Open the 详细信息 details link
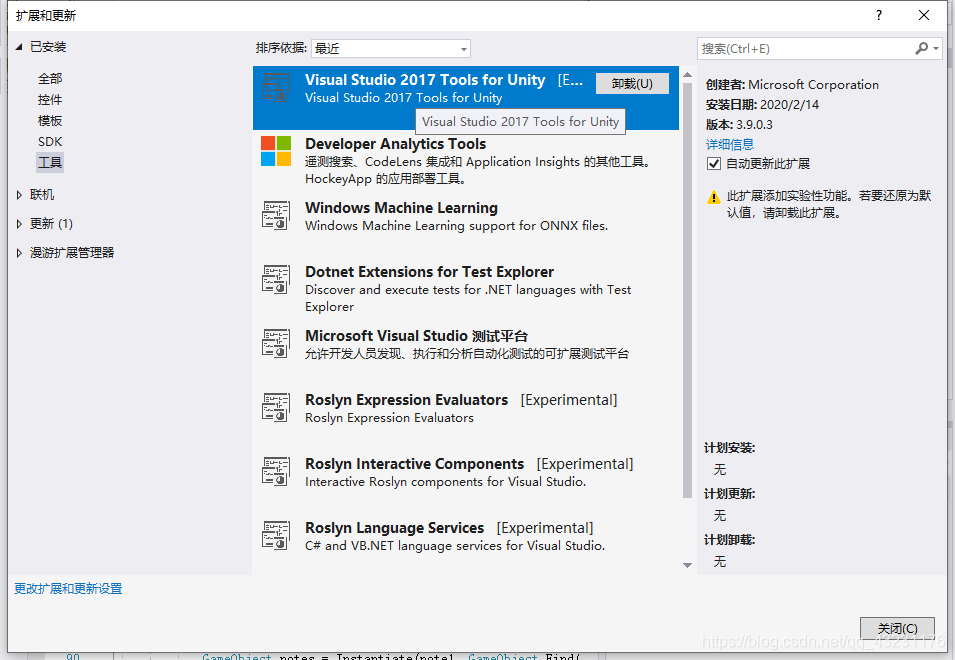 tap(730, 144)
